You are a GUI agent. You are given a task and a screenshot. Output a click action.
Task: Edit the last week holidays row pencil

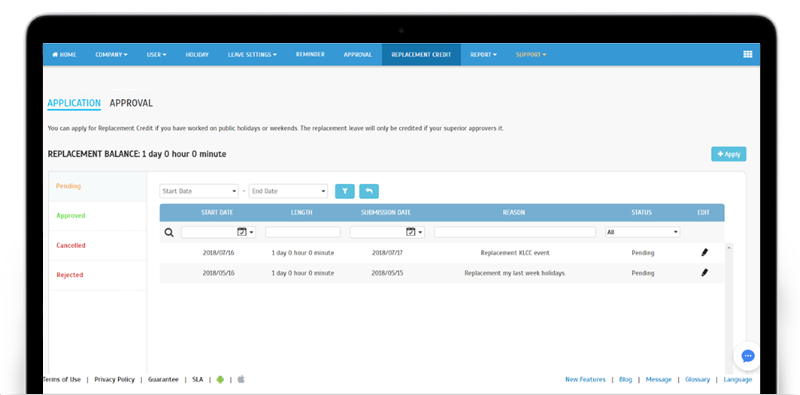click(705, 273)
